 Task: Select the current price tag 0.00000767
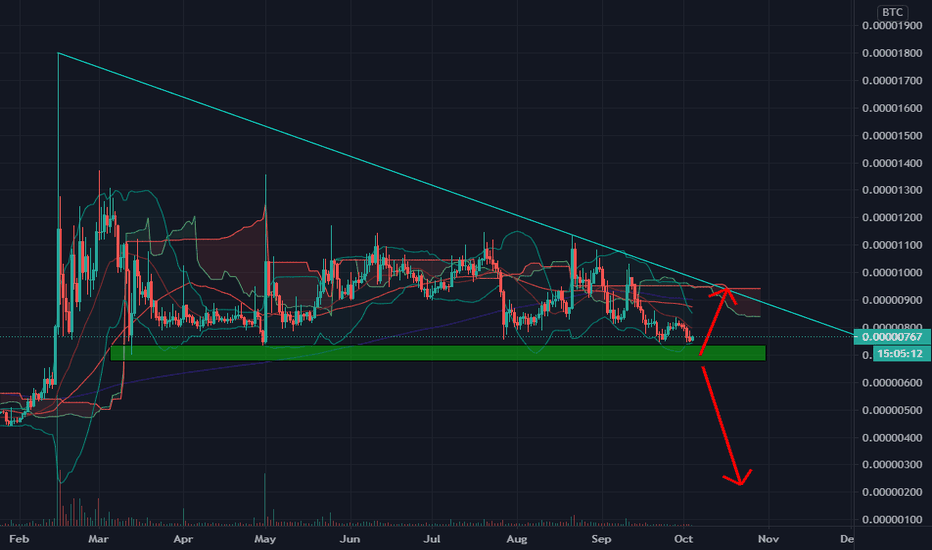(892, 337)
